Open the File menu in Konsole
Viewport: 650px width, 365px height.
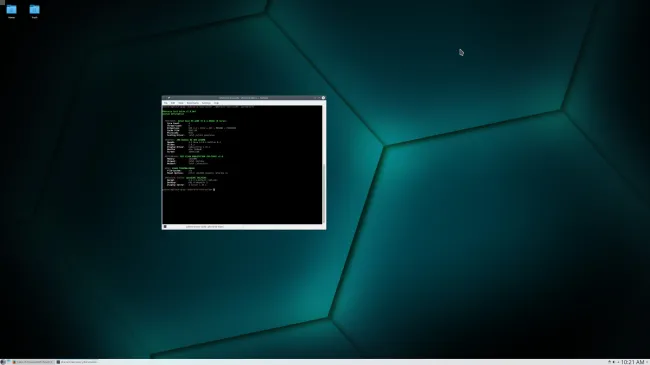pos(165,103)
